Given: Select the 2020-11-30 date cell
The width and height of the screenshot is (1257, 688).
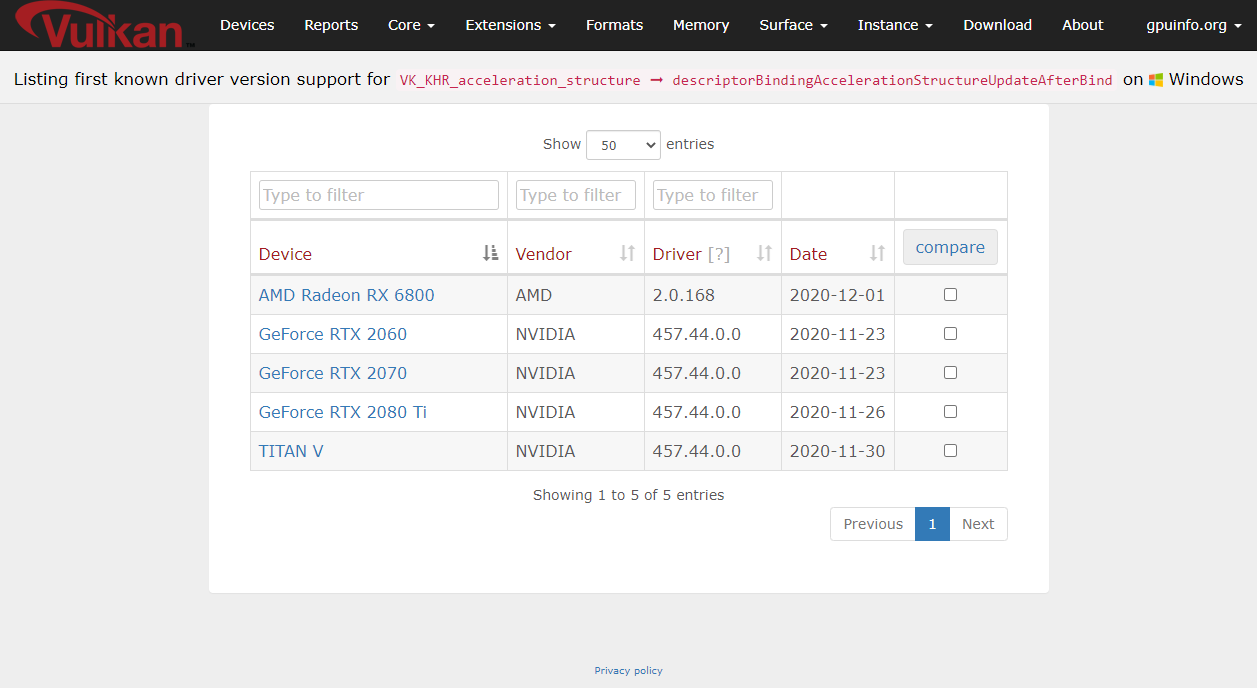Looking at the screenshot, I should pos(838,451).
